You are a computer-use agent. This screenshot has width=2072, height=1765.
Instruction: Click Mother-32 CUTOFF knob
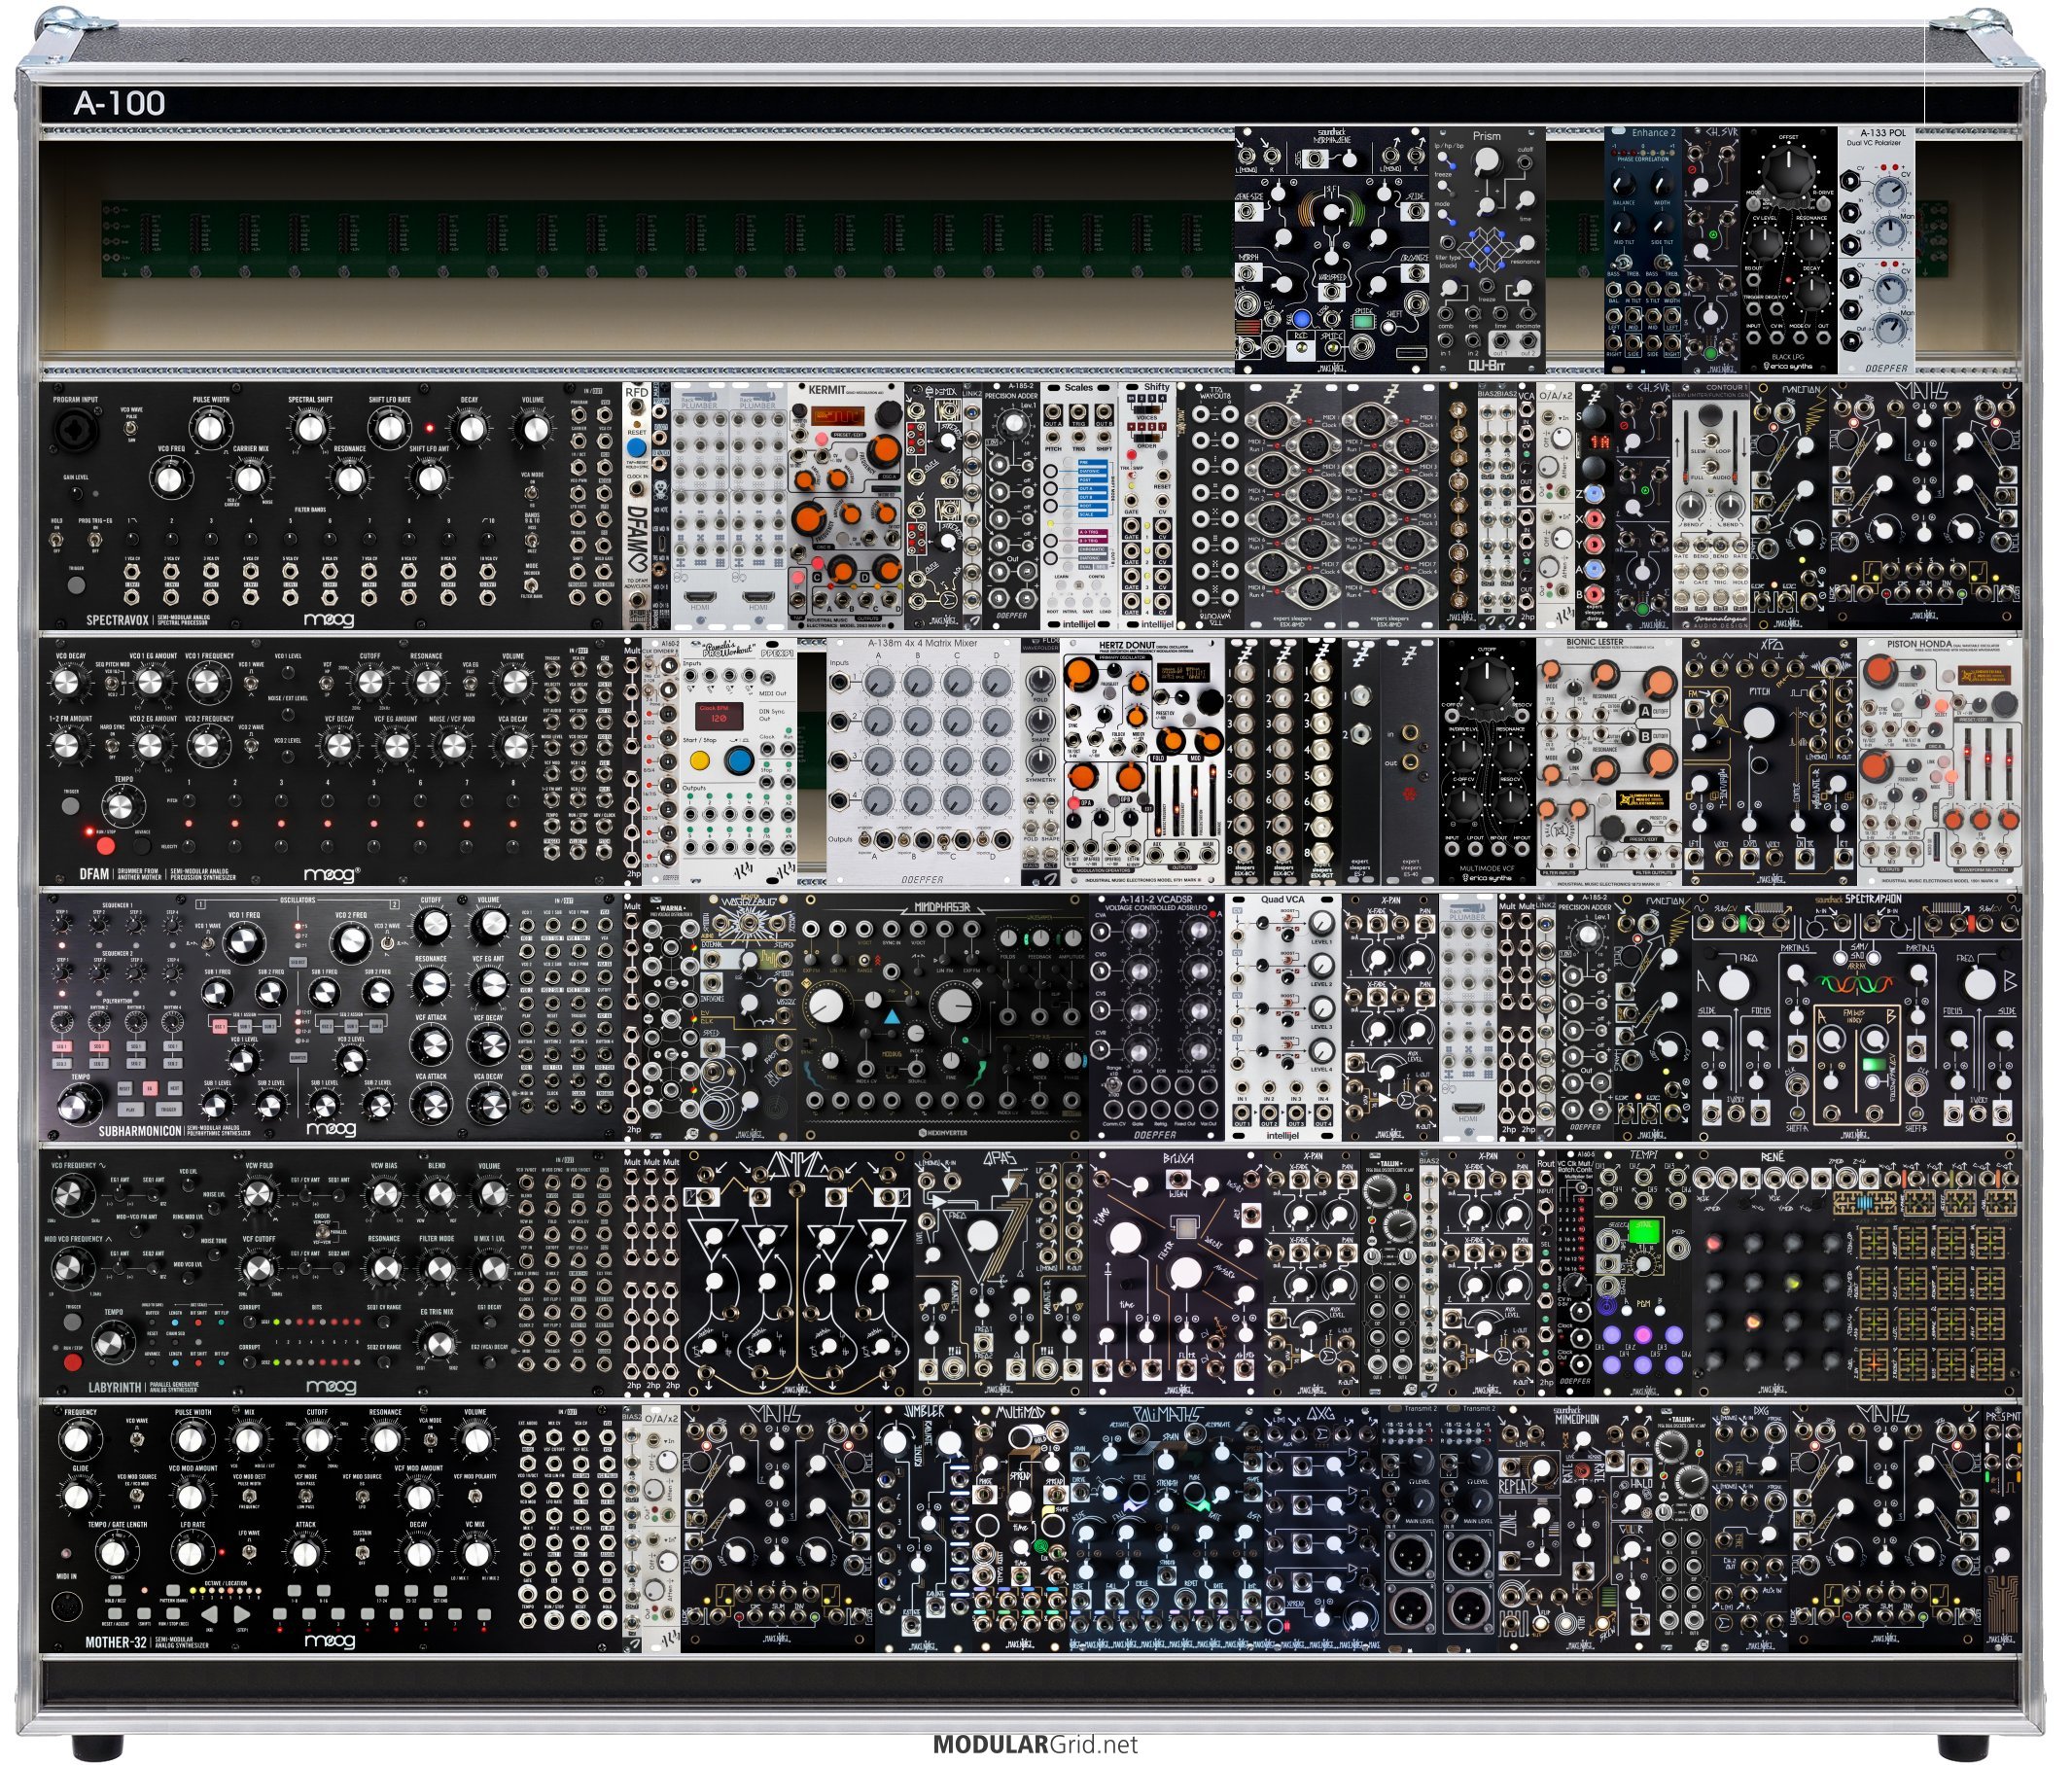point(317,1440)
